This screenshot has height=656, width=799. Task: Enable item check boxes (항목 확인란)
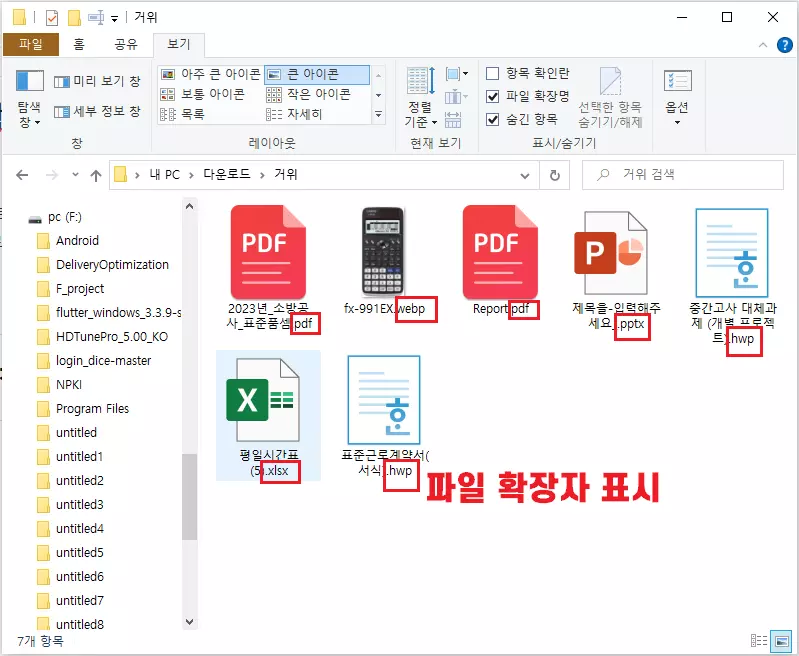point(527,73)
